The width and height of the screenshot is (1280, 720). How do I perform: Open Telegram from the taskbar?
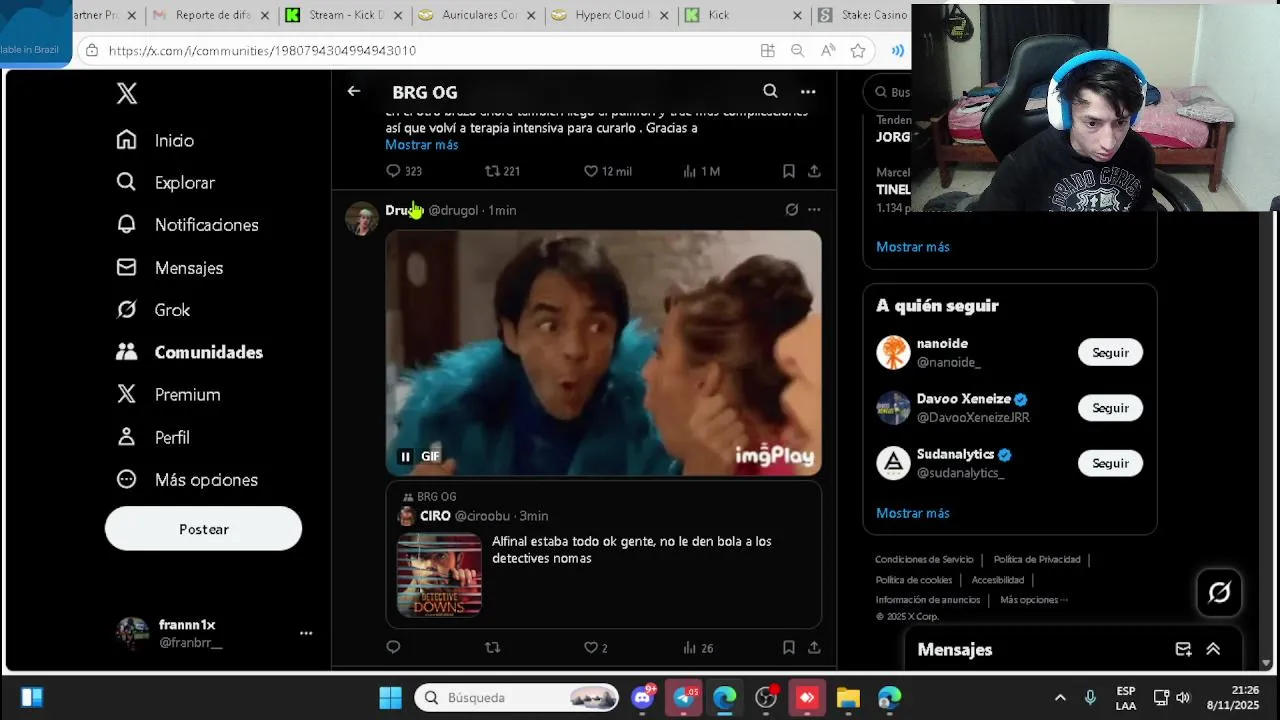click(x=685, y=697)
